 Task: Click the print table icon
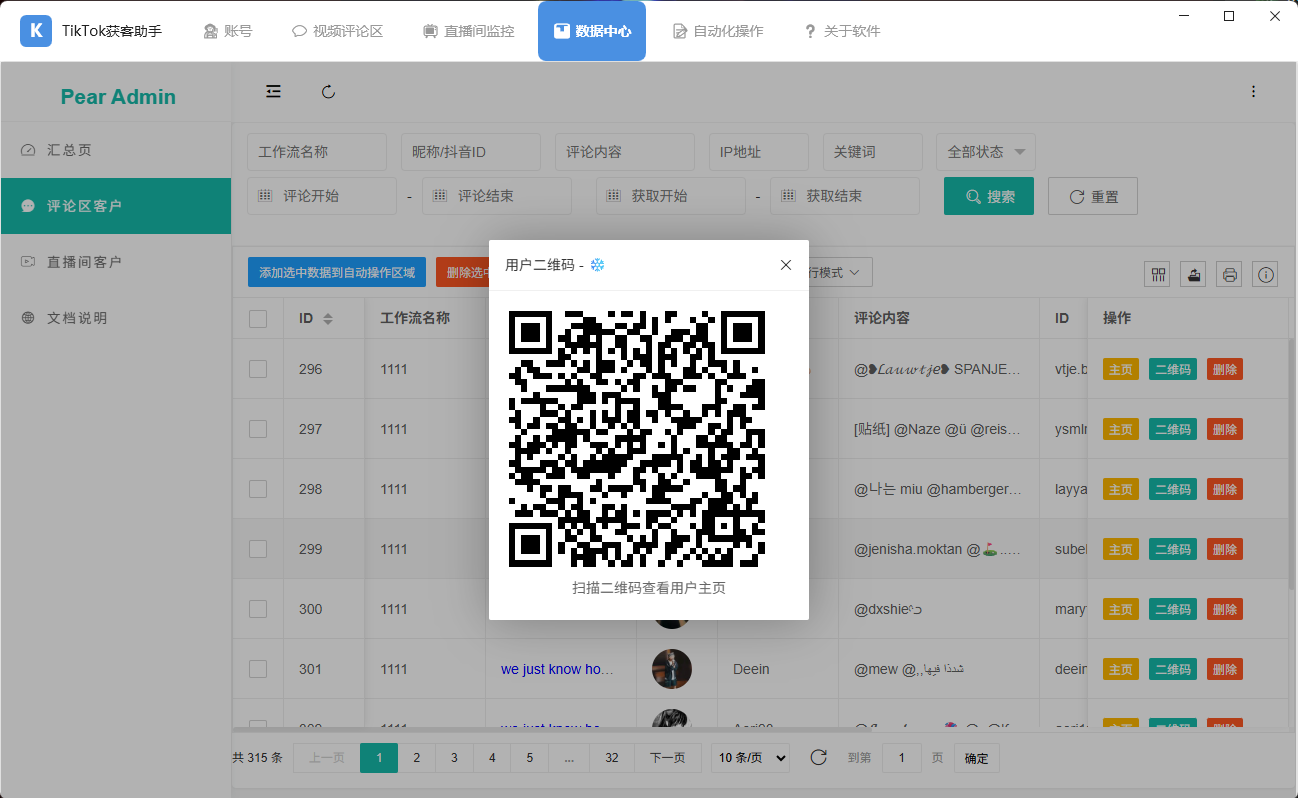(x=1230, y=274)
